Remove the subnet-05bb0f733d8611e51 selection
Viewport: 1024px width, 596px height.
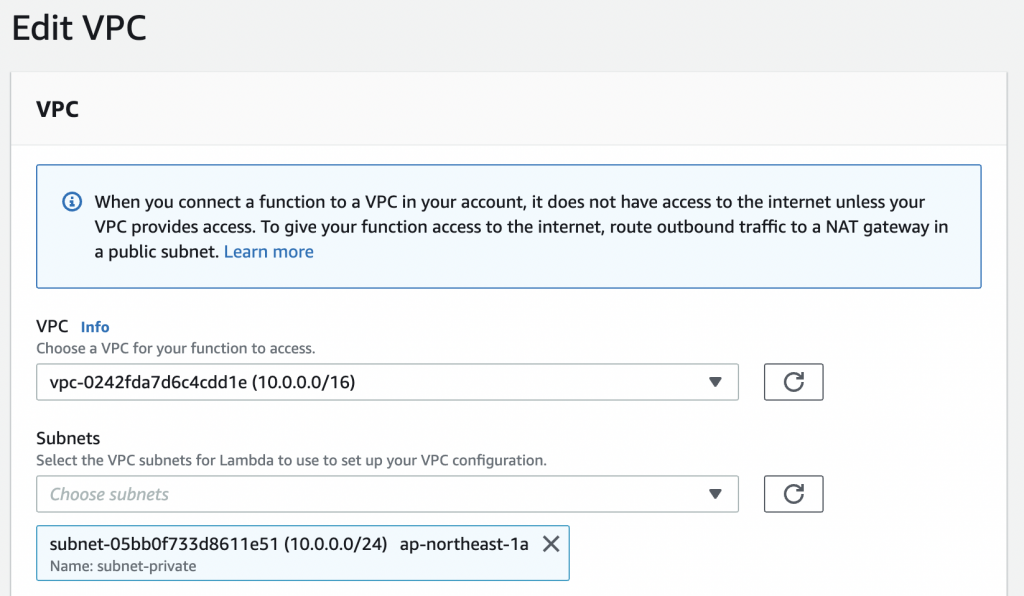[x=551, y=544]
